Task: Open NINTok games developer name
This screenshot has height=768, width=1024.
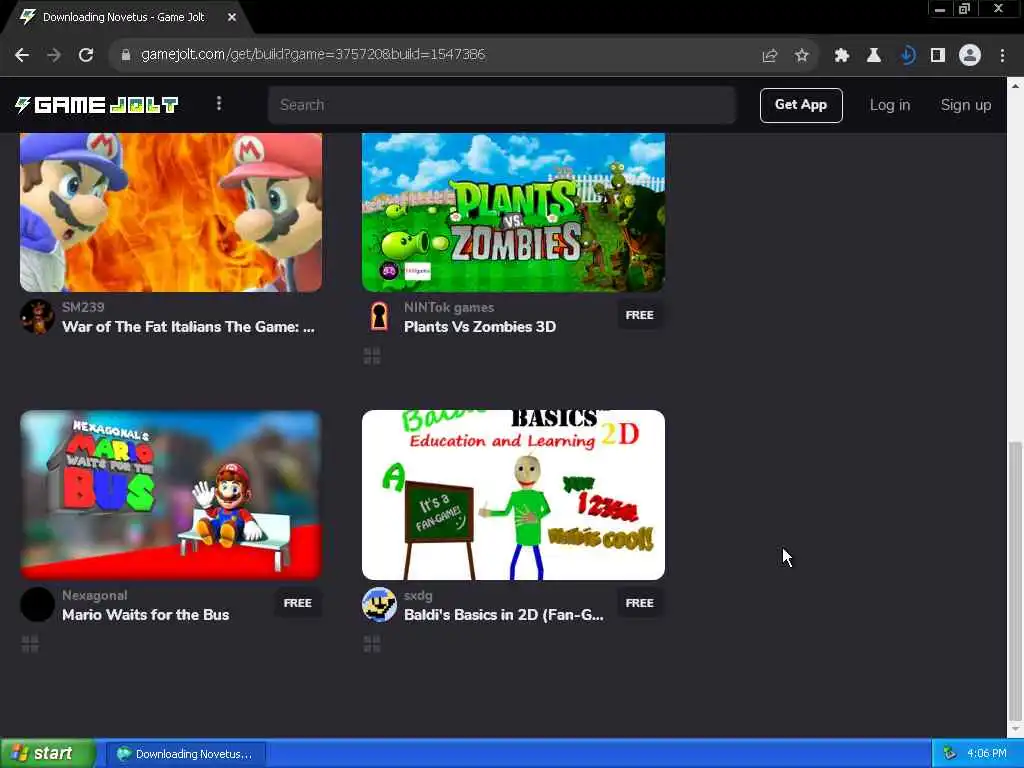Action: coord(449,307)
